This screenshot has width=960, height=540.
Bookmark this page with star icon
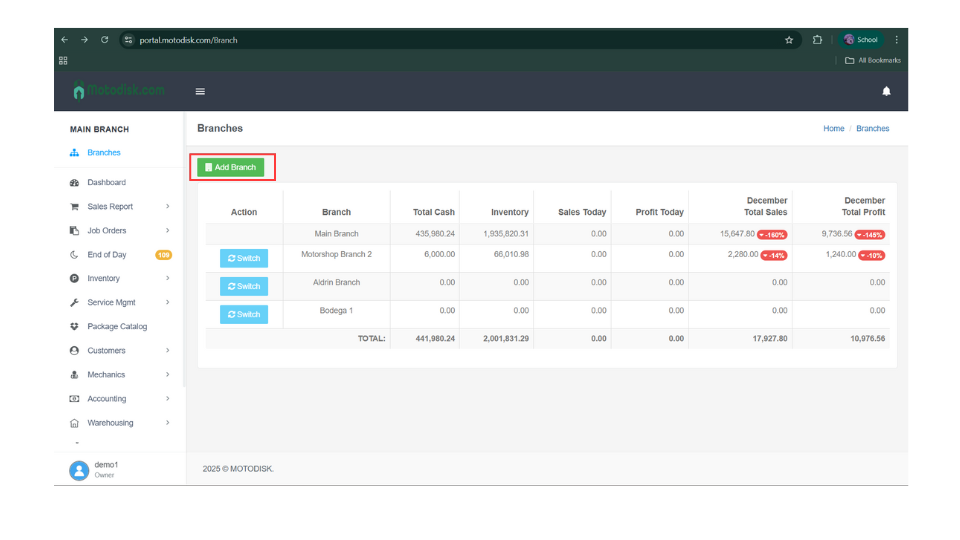(789, 40)
